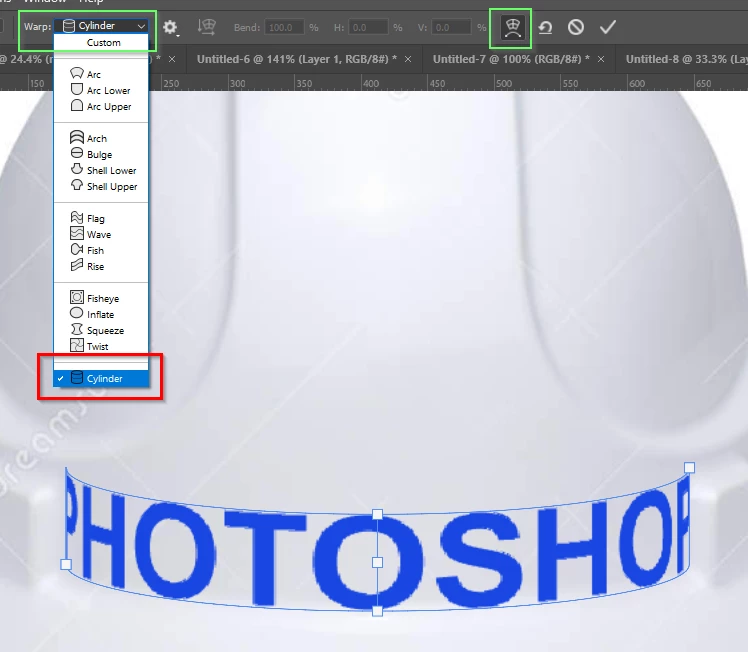Pick the Flag warp style

(x=101, y=218)
